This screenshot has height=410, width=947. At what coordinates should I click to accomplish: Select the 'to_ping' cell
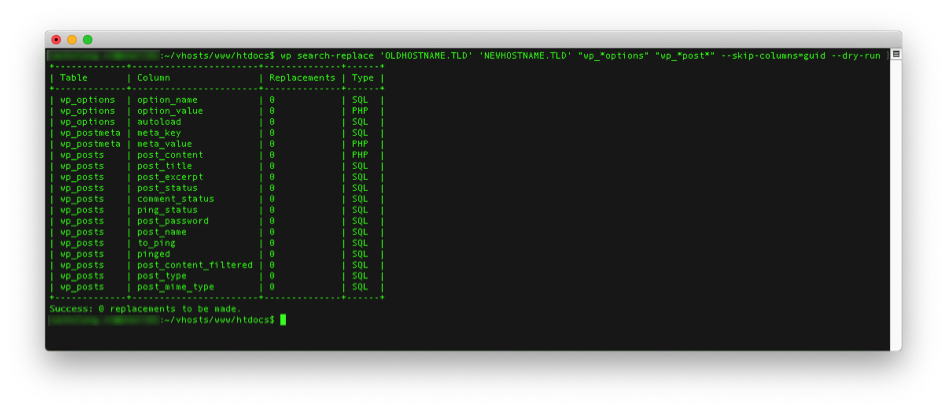coord(156,243)
